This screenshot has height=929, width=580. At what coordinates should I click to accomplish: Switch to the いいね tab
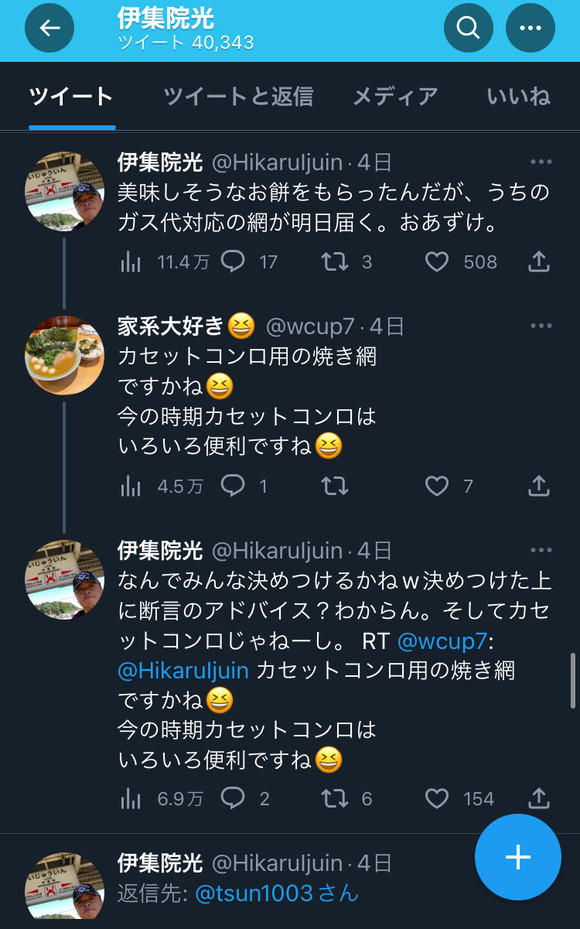tap(517, 98)
